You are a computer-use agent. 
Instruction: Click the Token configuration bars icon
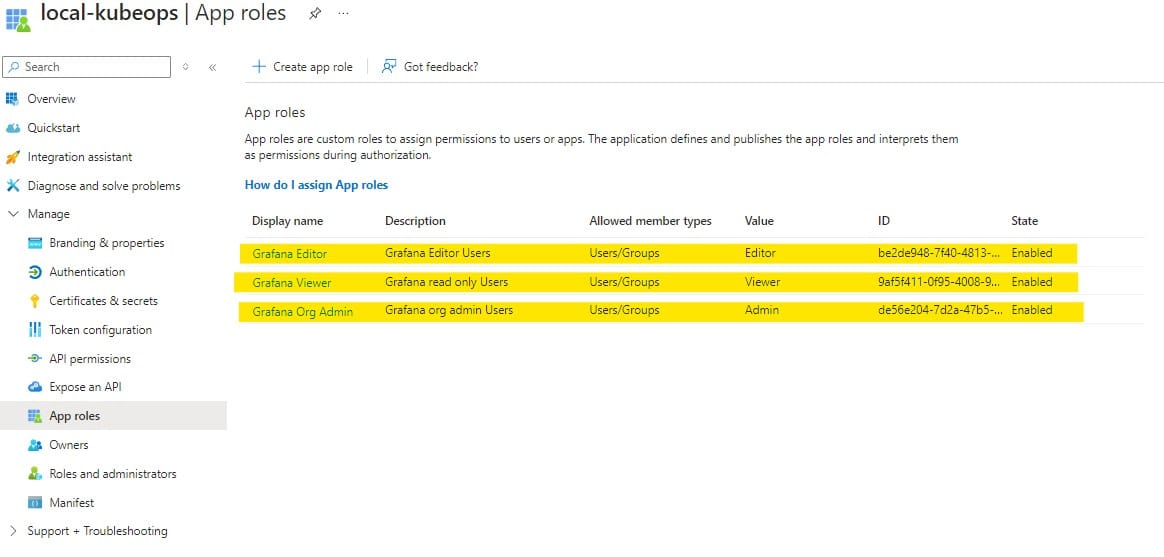(x=34, y=330)
